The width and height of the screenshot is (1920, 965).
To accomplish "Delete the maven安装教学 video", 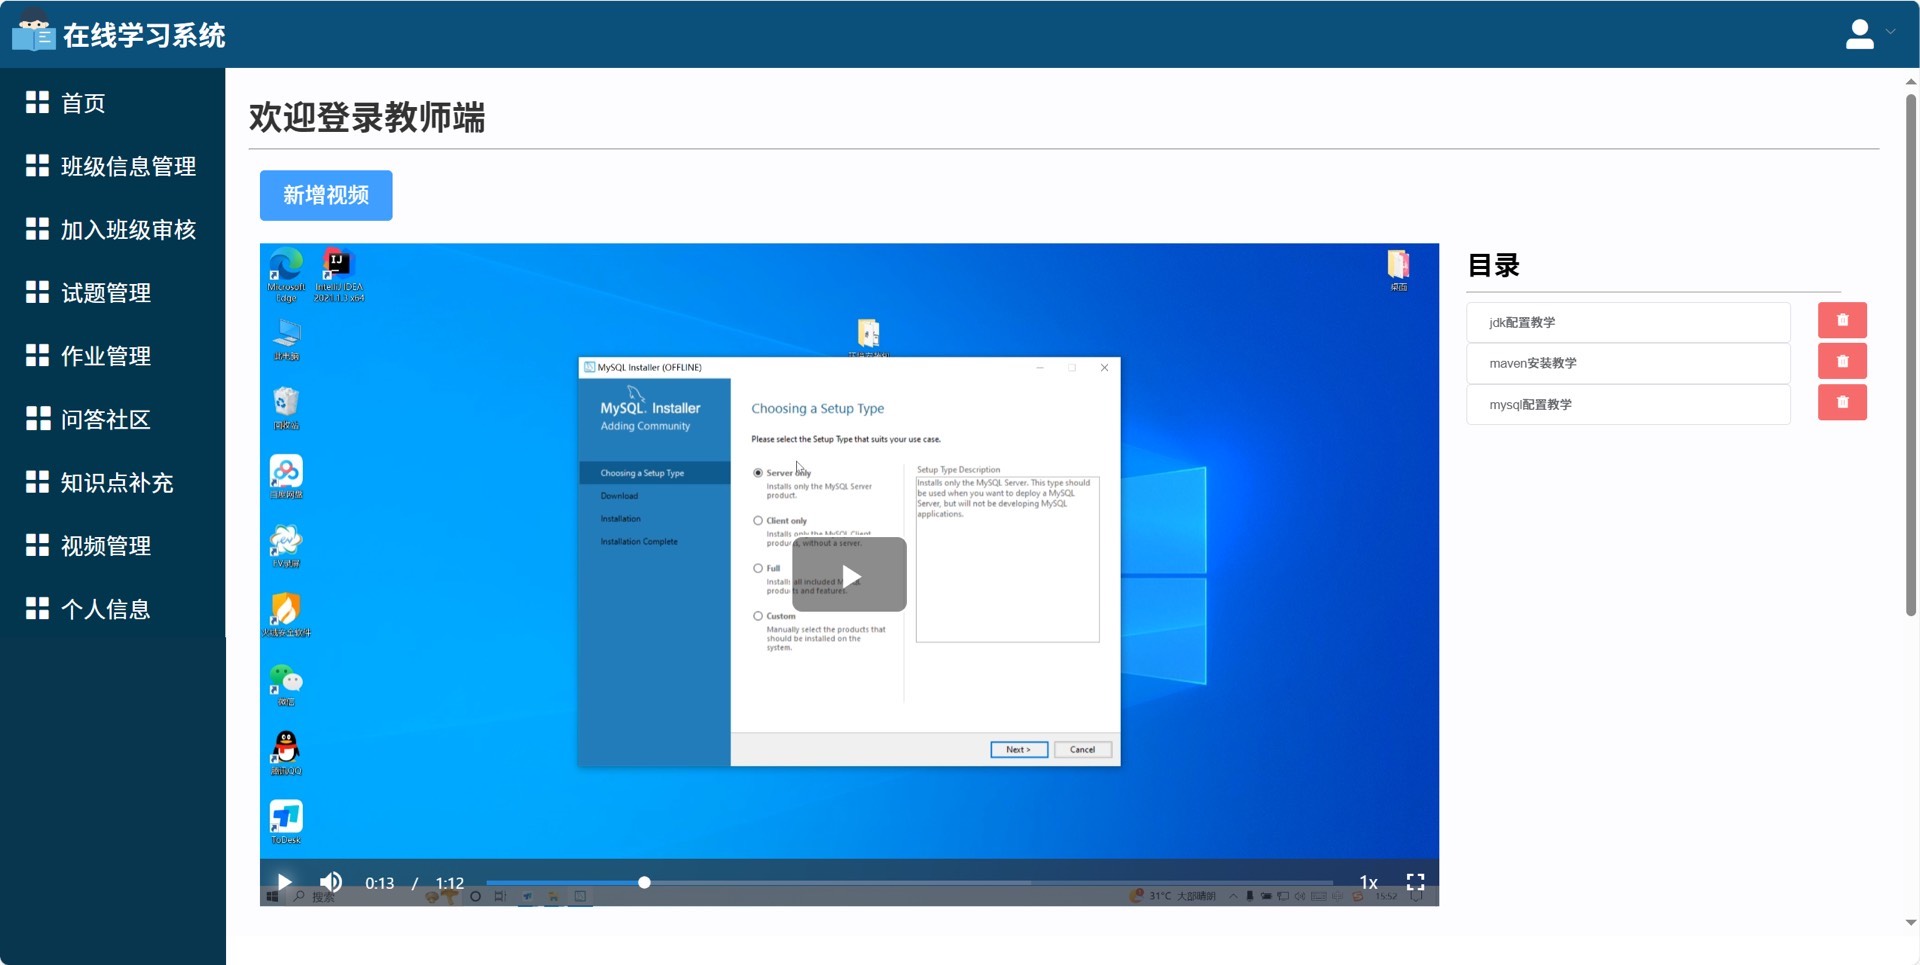I will (x=1842, y=361).
